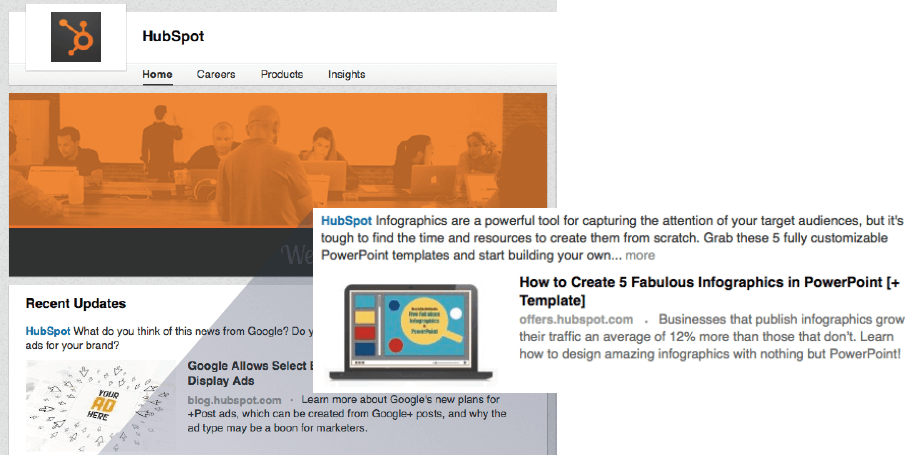Viewport: 910px width, 455px height.
Task: Visit the offers.hubspot.com source link
Action: point(576,319)
